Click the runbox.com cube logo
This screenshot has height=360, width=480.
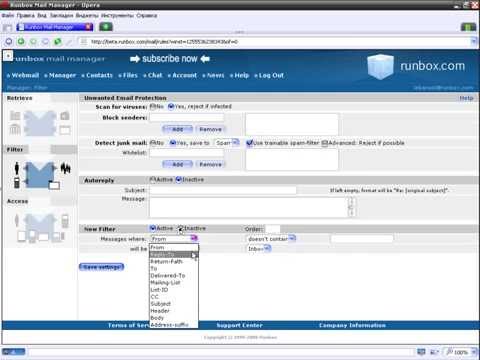point(380,67)
